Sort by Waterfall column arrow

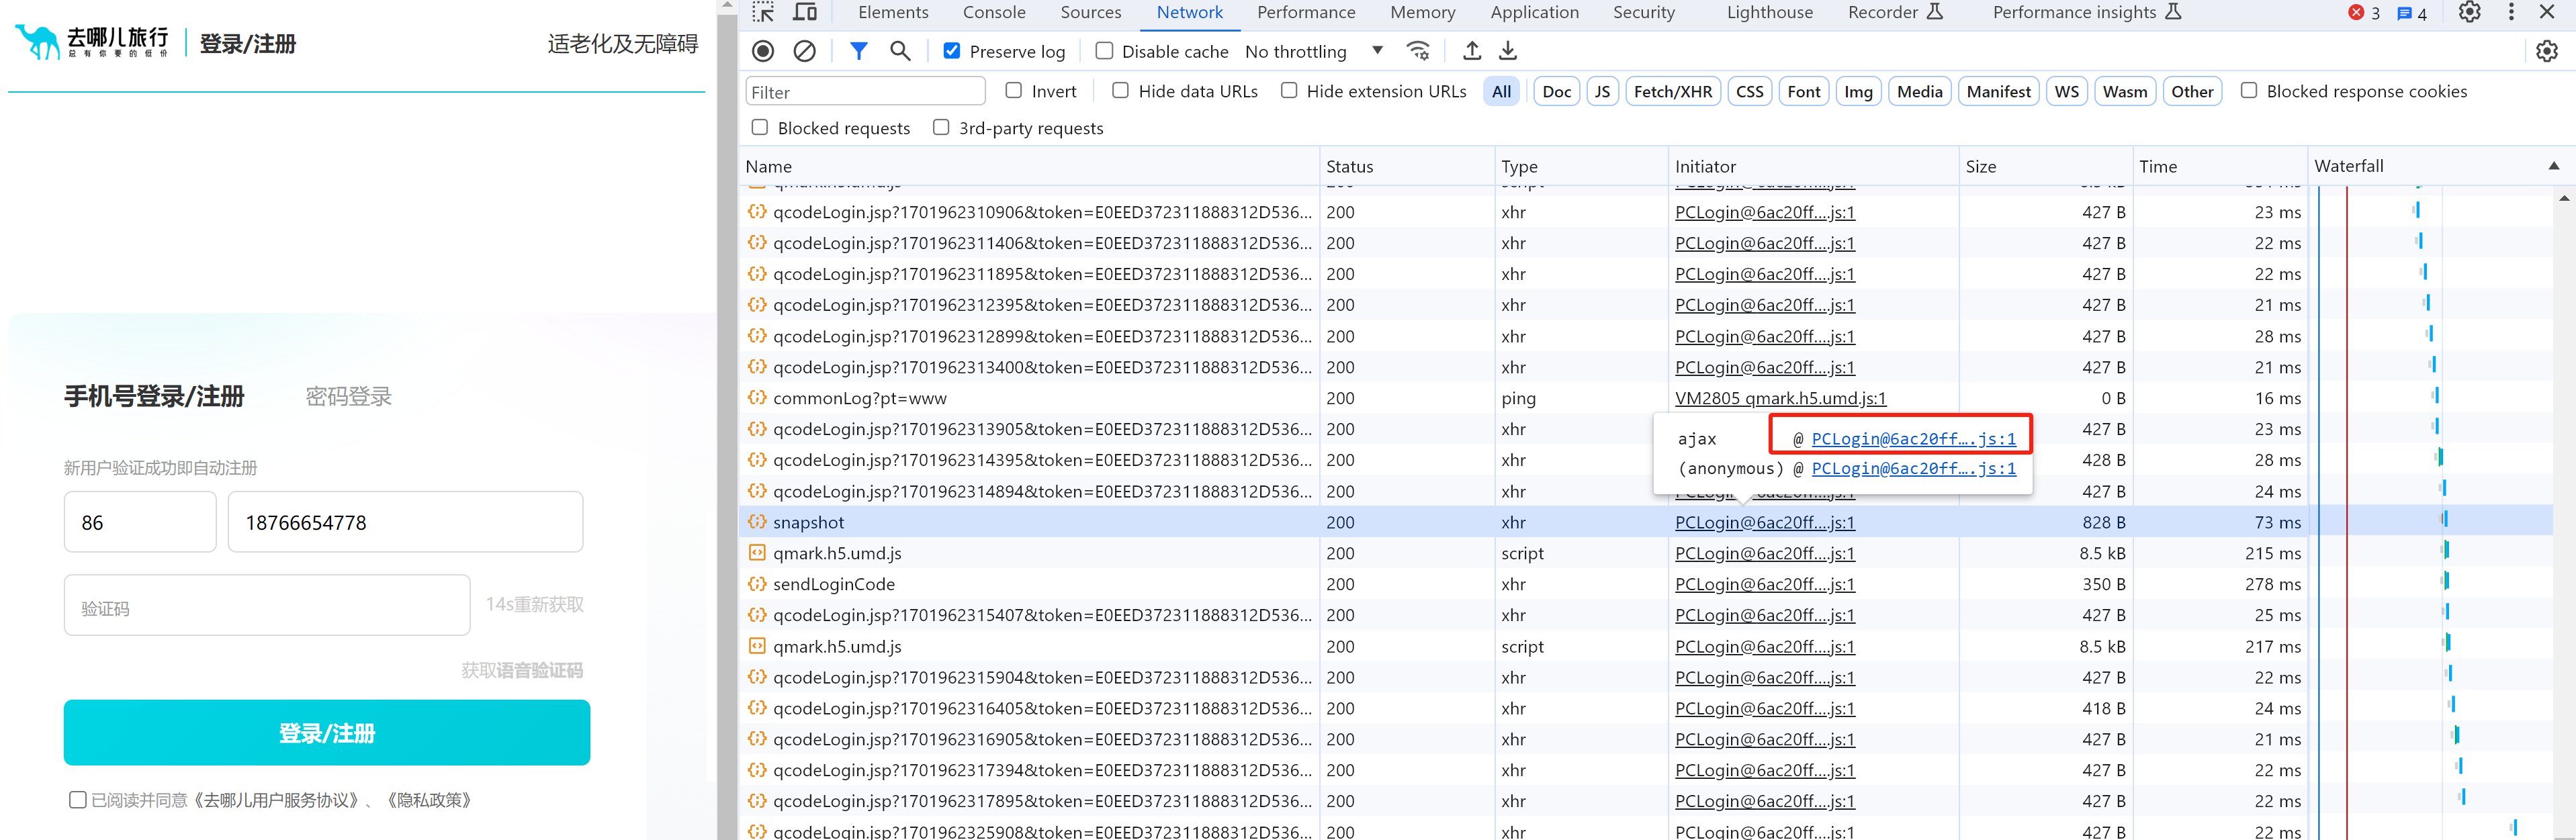pyautogui.click(x=2553, y=166)
